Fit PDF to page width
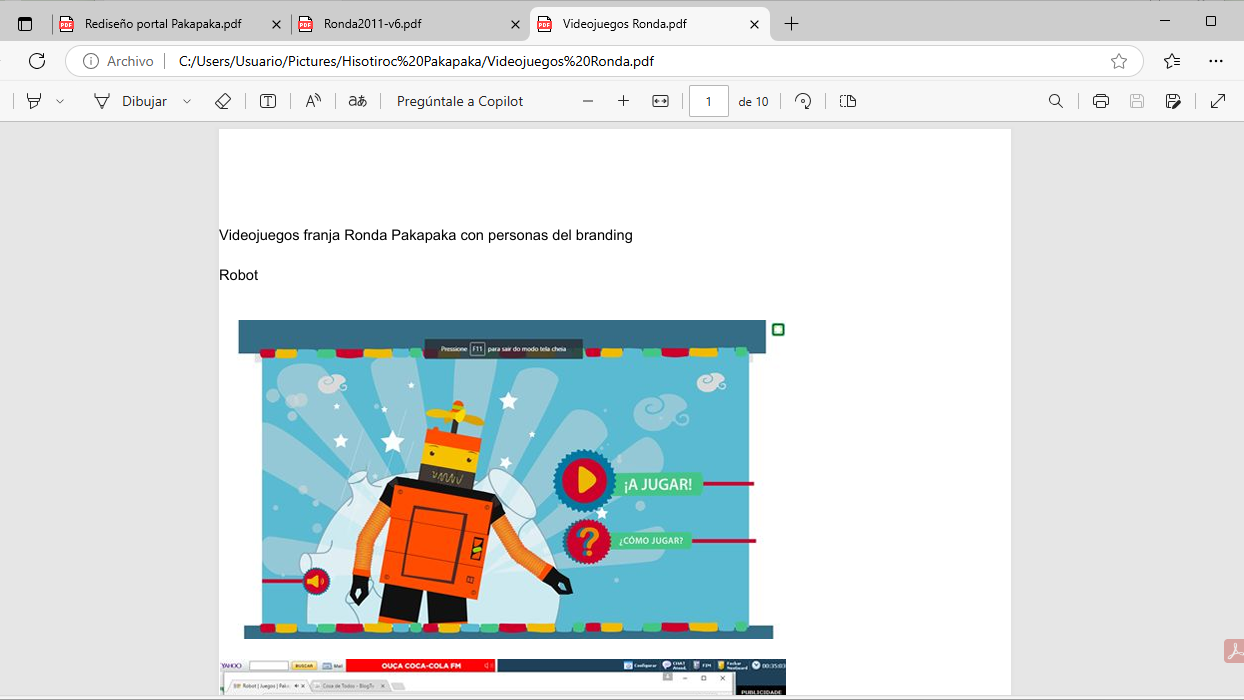This screenshot has width=1244, height=700. coord(660,101)
